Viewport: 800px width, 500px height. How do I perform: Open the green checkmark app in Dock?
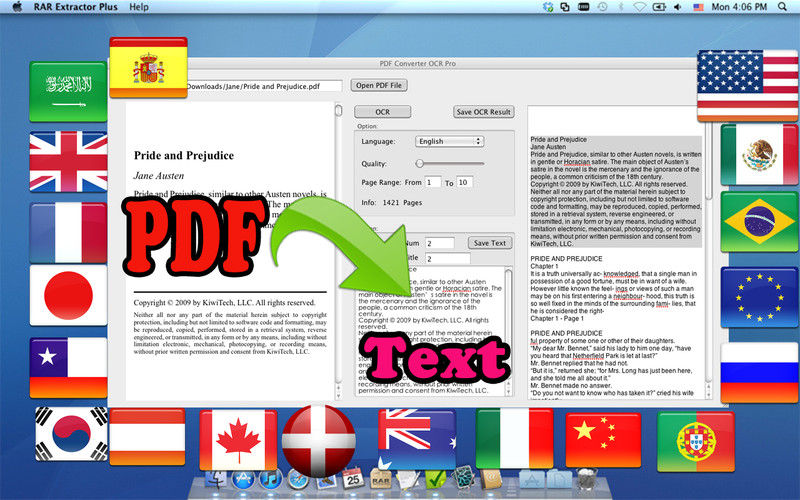pos(436,480)
